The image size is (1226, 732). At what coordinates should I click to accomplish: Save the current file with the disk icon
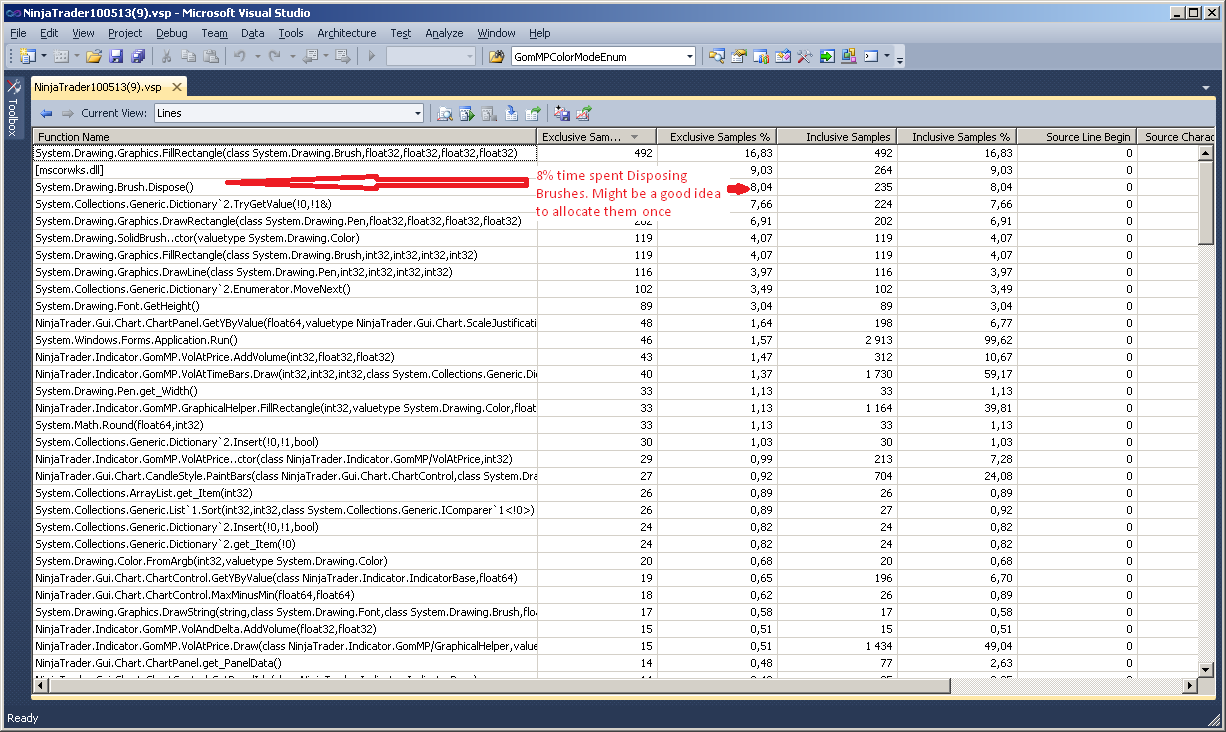pyautogui.click(x=116, y=56)
